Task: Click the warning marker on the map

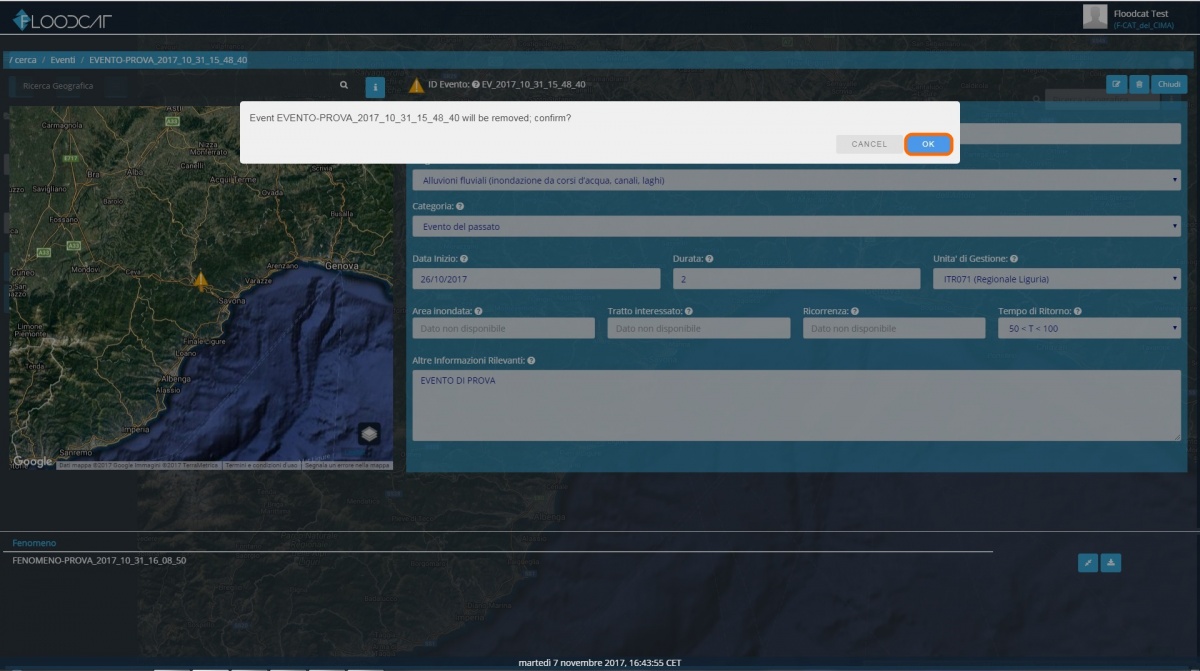Action: (201, 279)
